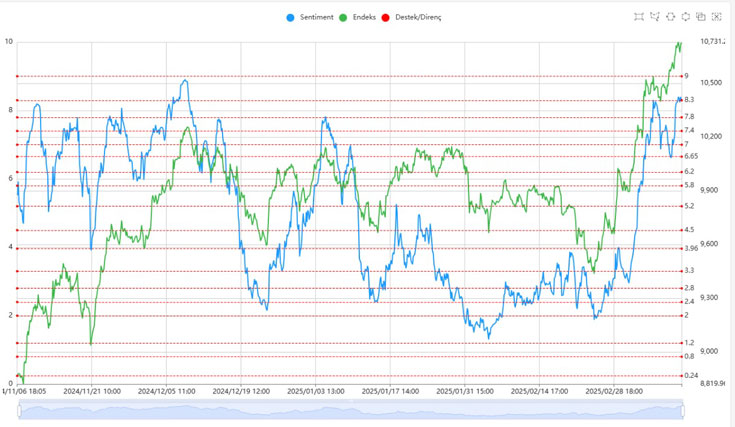Clear brush selections with the X icon
Screen dimensions: 735x427
point(716,17)
